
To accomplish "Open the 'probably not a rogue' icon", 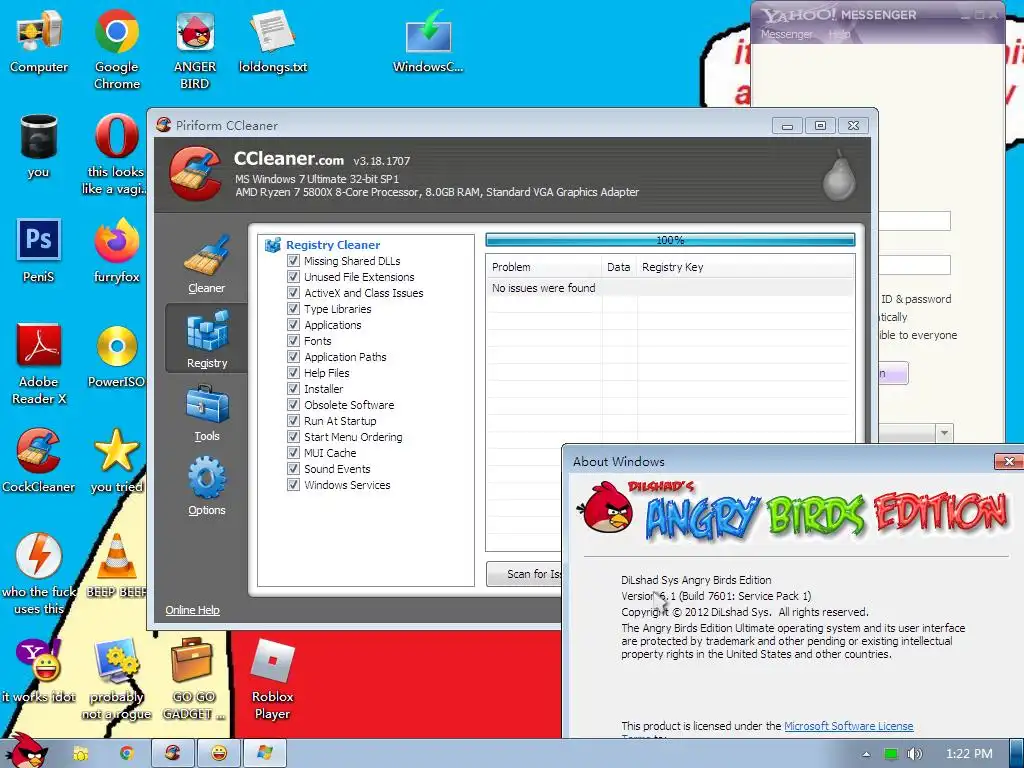I will [116, 678].
